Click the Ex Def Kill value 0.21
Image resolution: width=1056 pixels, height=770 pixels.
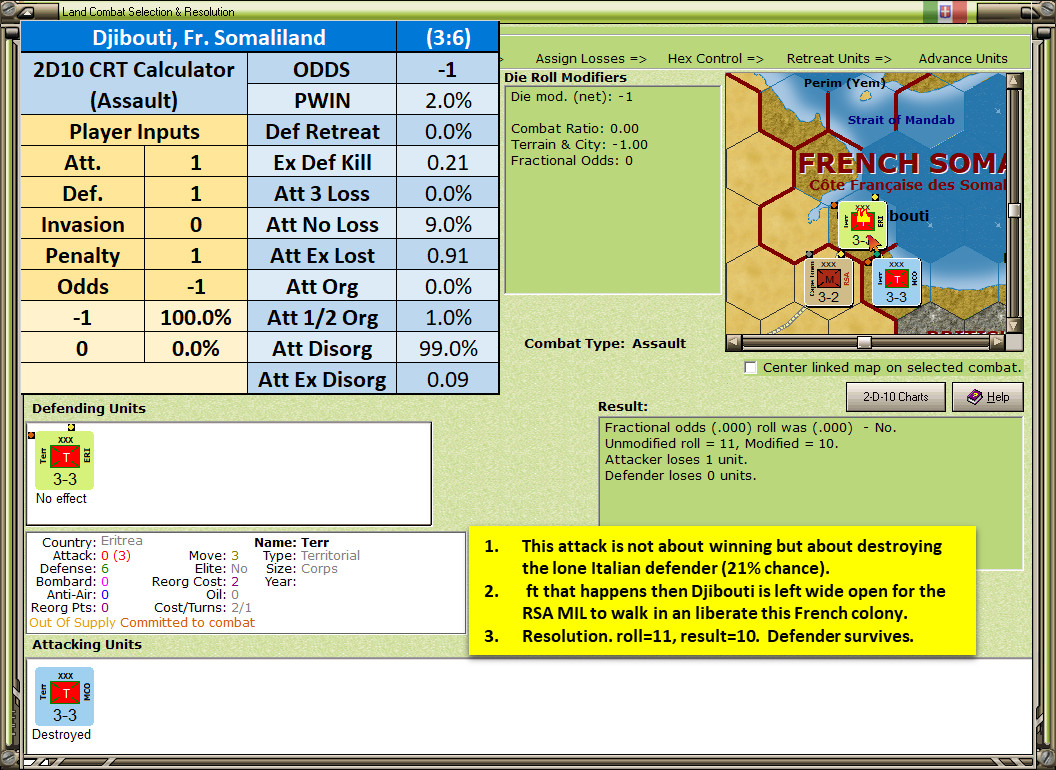tap(448, 162)
